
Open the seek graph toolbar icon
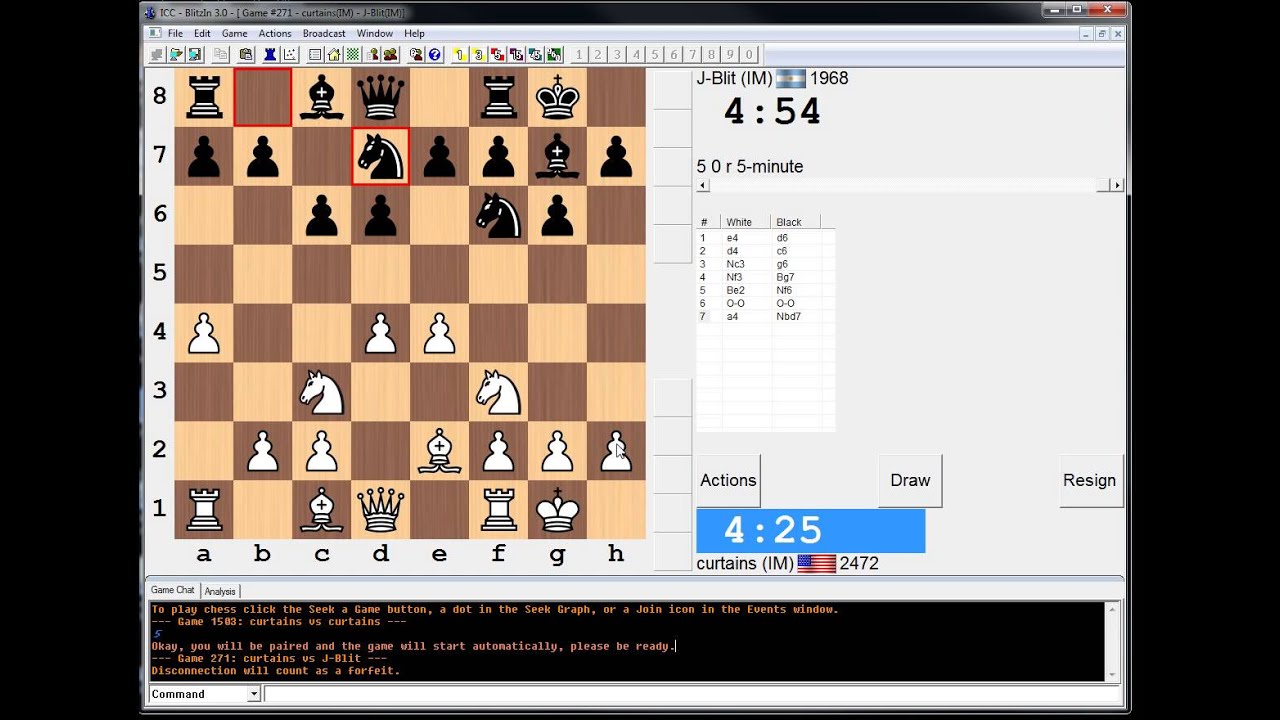point(289,55)
